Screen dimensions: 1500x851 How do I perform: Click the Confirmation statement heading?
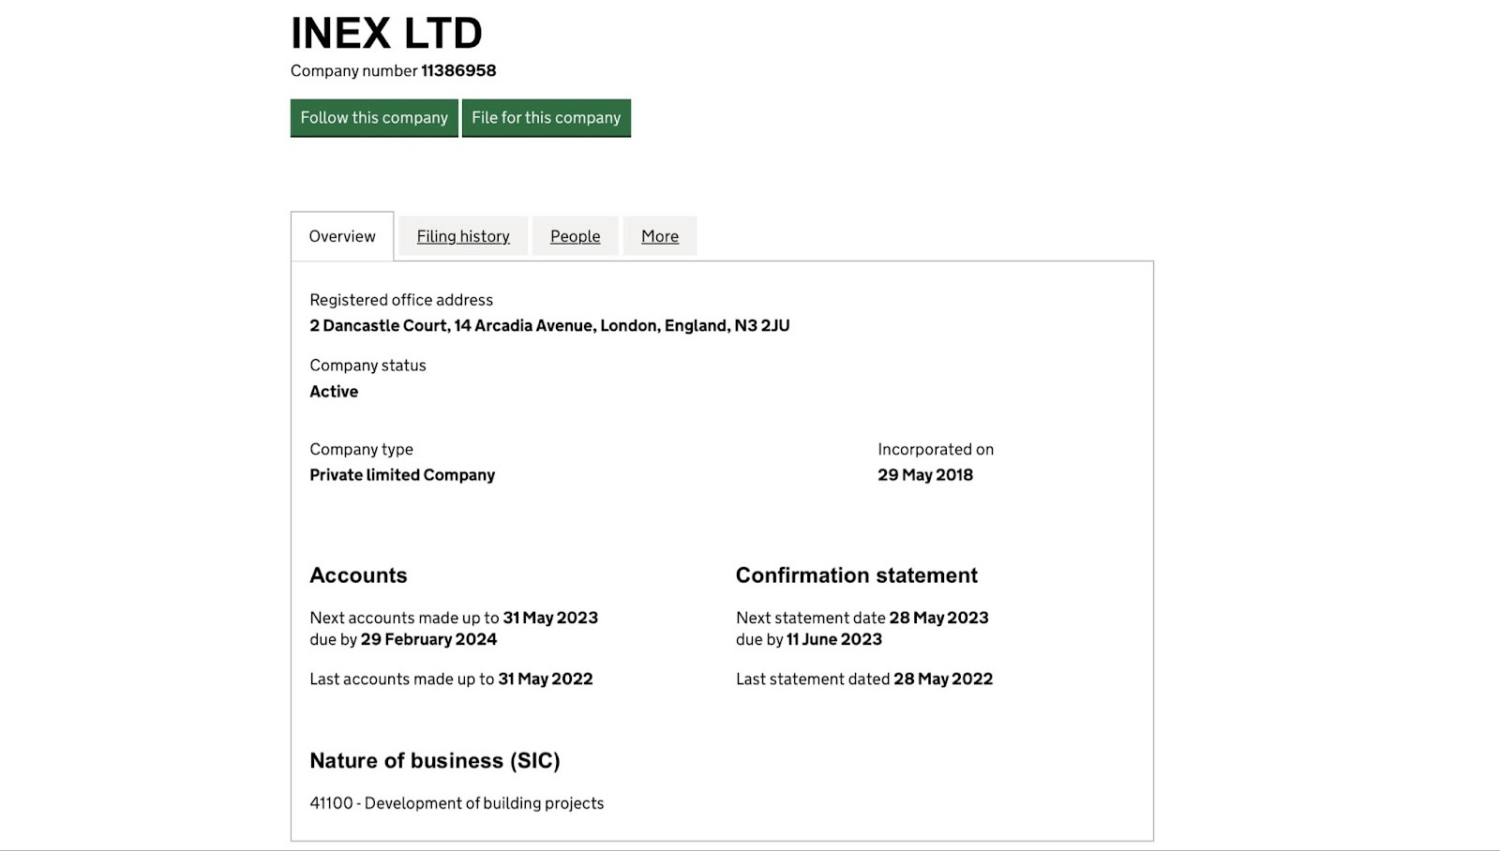click(857, 575)
